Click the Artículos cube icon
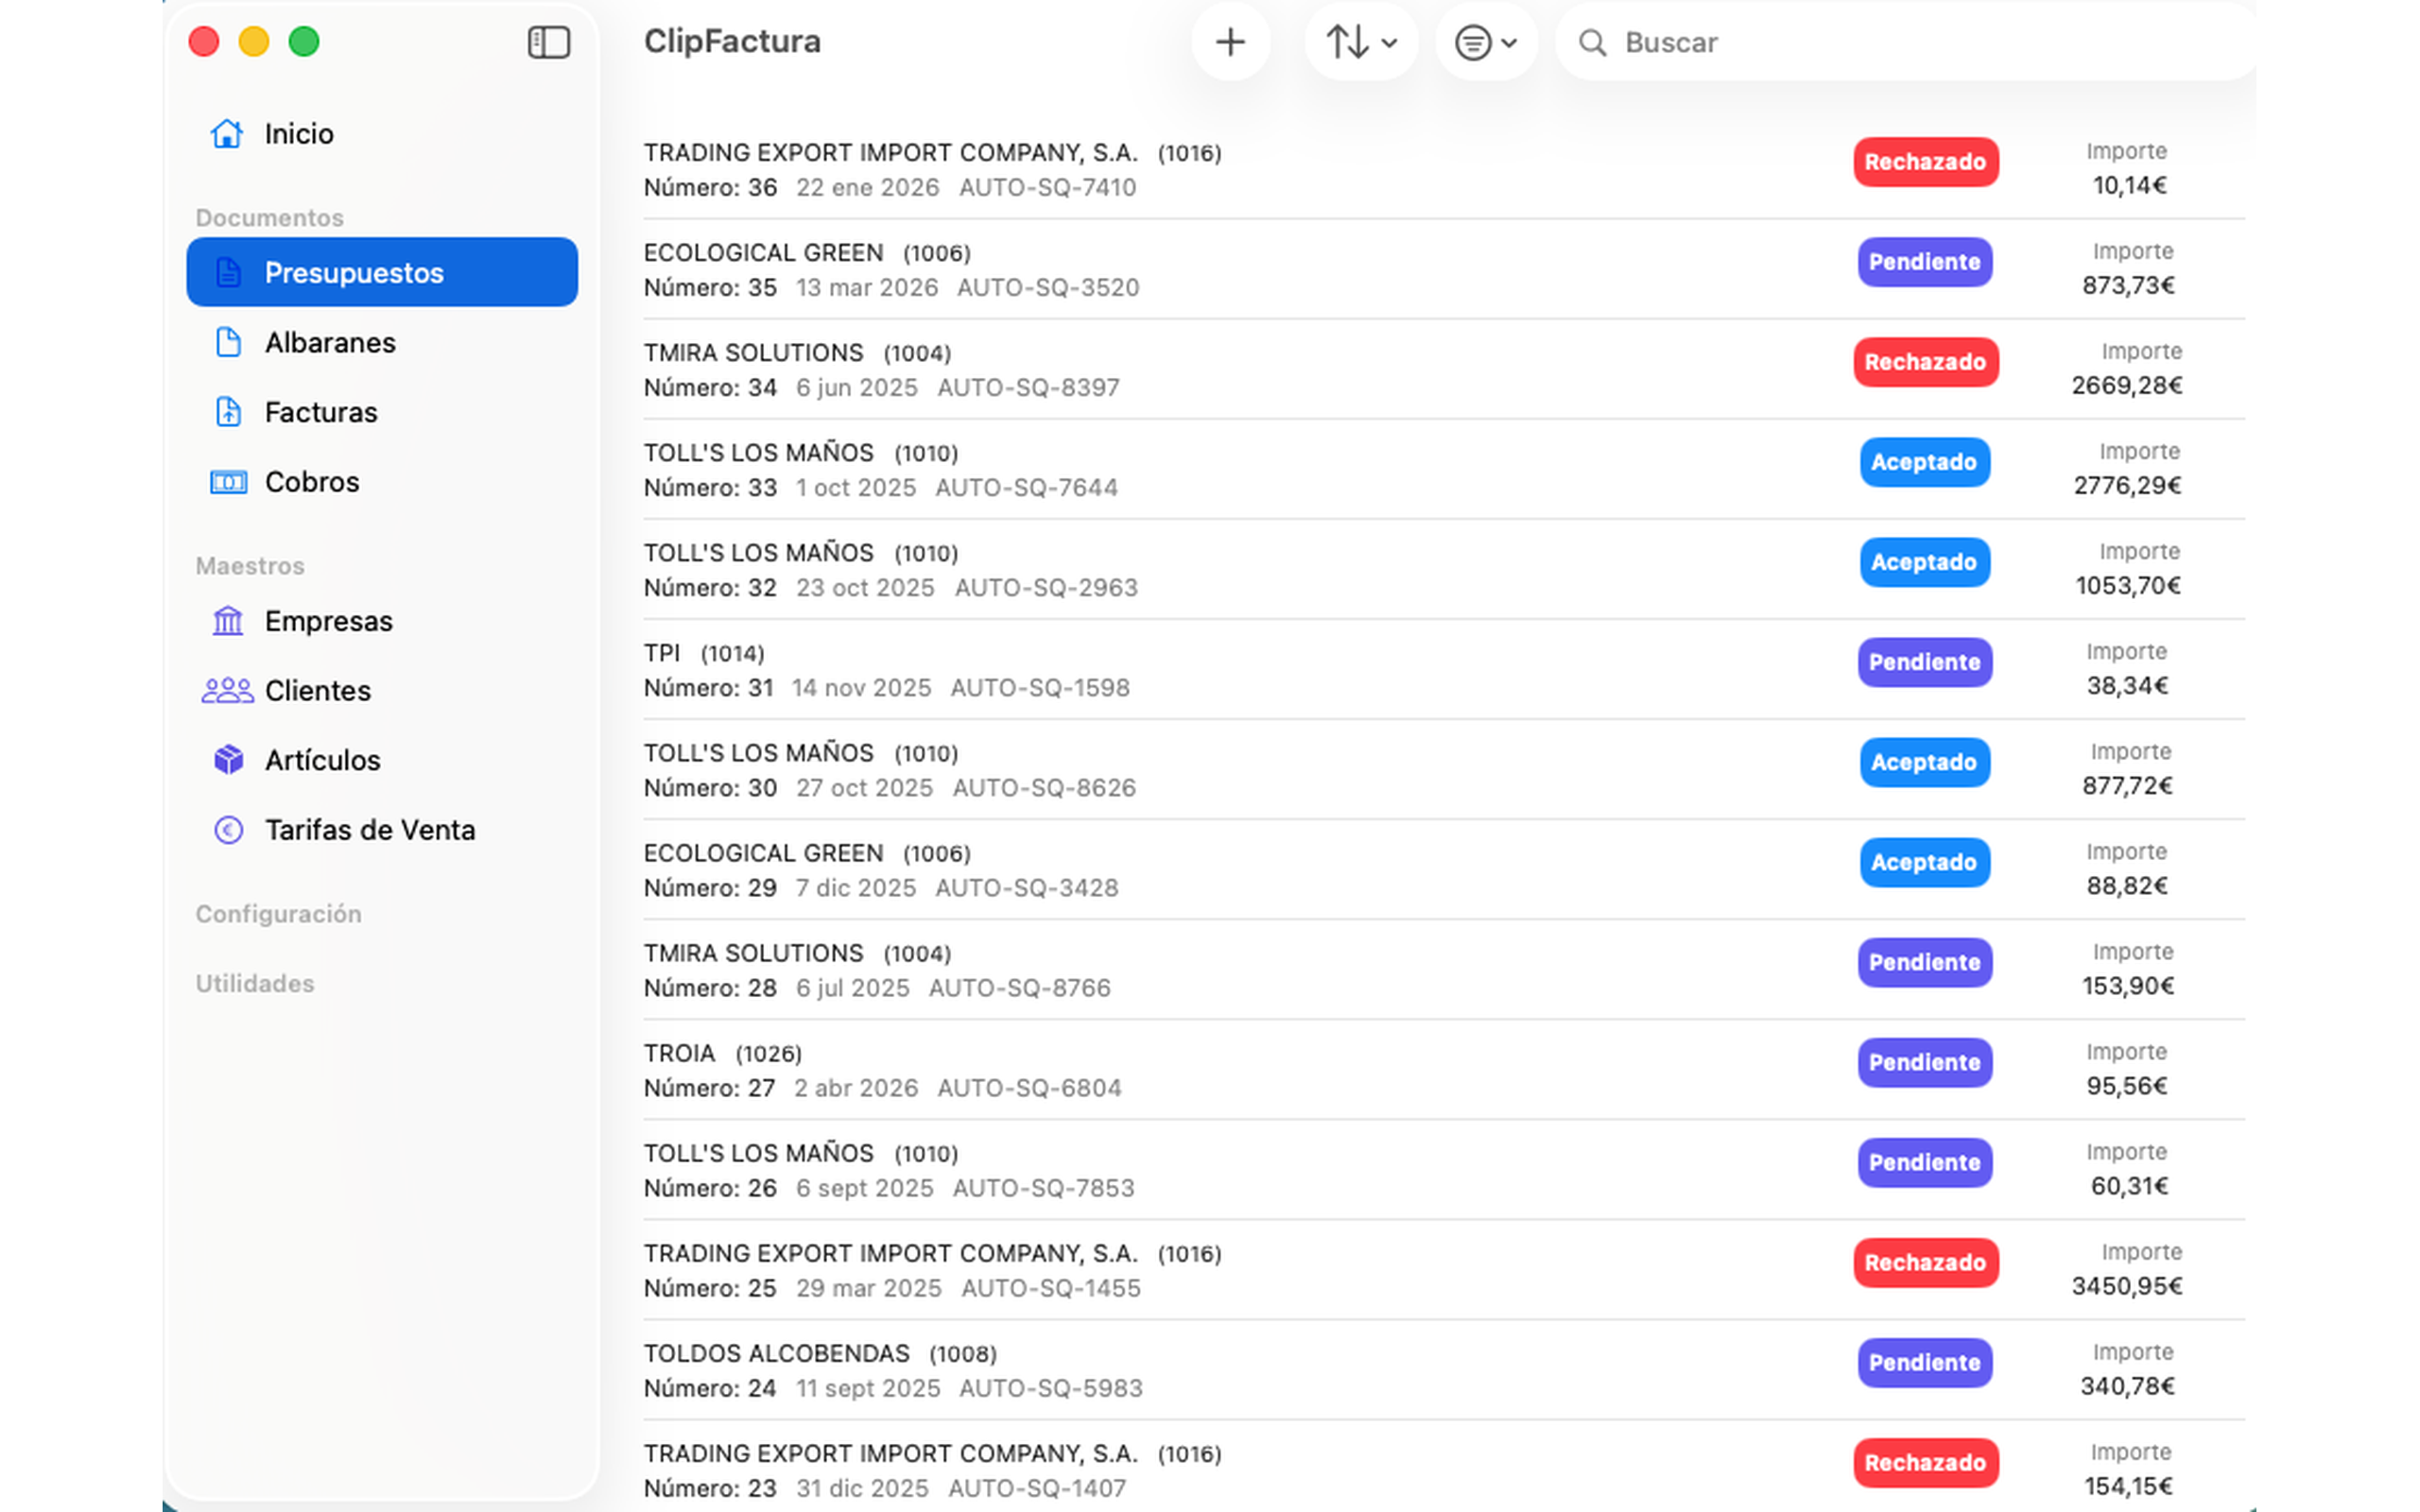The height and width of the screenshot is (1512, 2420). 228,760
